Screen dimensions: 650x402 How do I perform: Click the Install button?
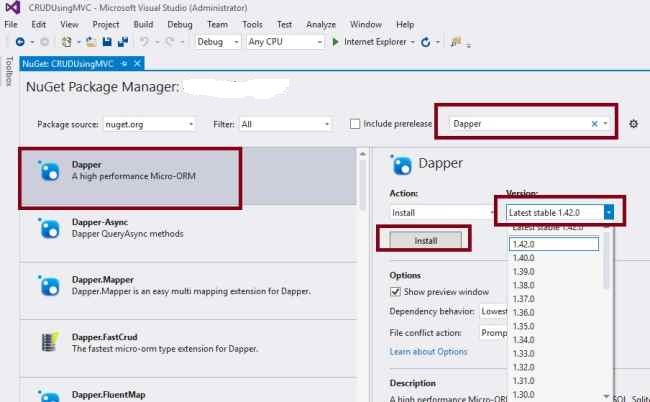[x=426, y=240]
